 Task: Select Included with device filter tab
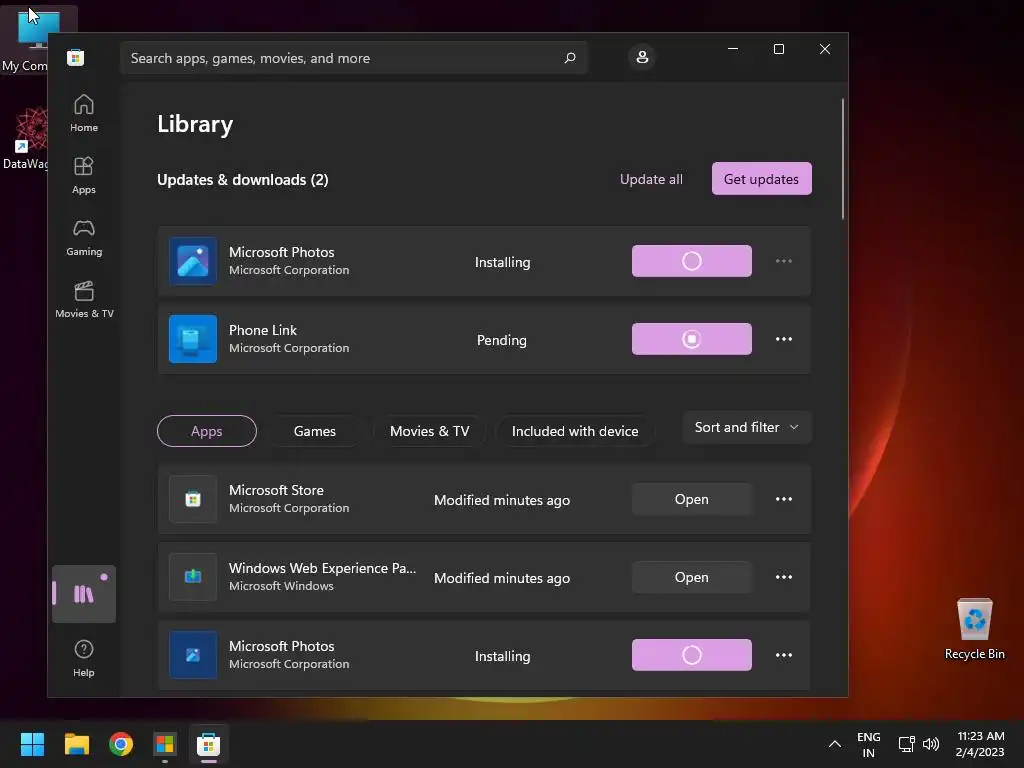575,431
